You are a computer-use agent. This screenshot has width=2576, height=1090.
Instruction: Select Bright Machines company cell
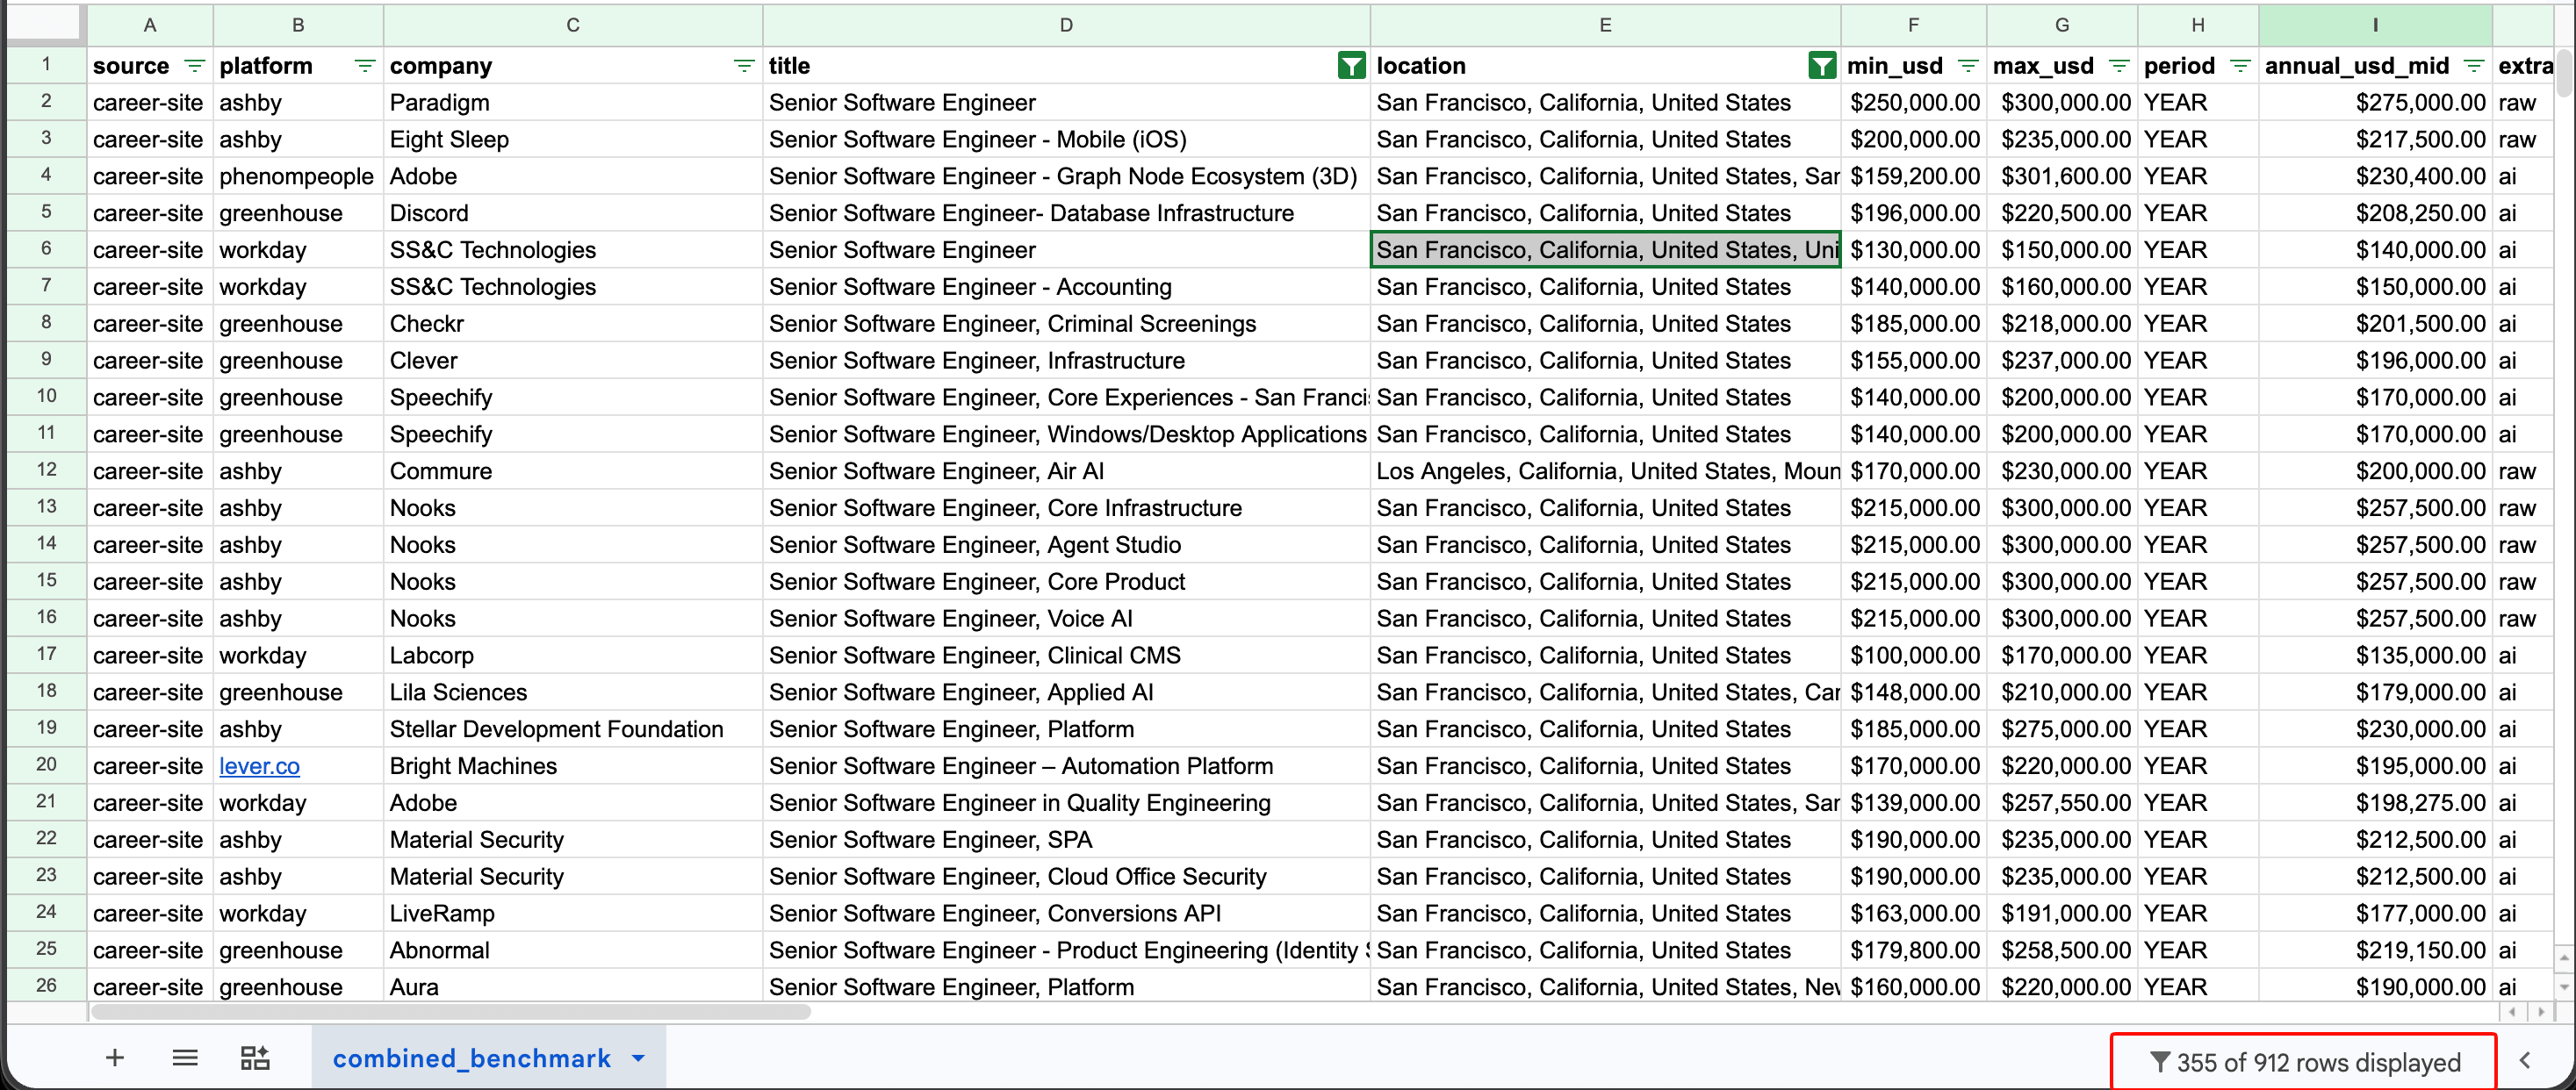pyautogui.click(x=573, y=766)
